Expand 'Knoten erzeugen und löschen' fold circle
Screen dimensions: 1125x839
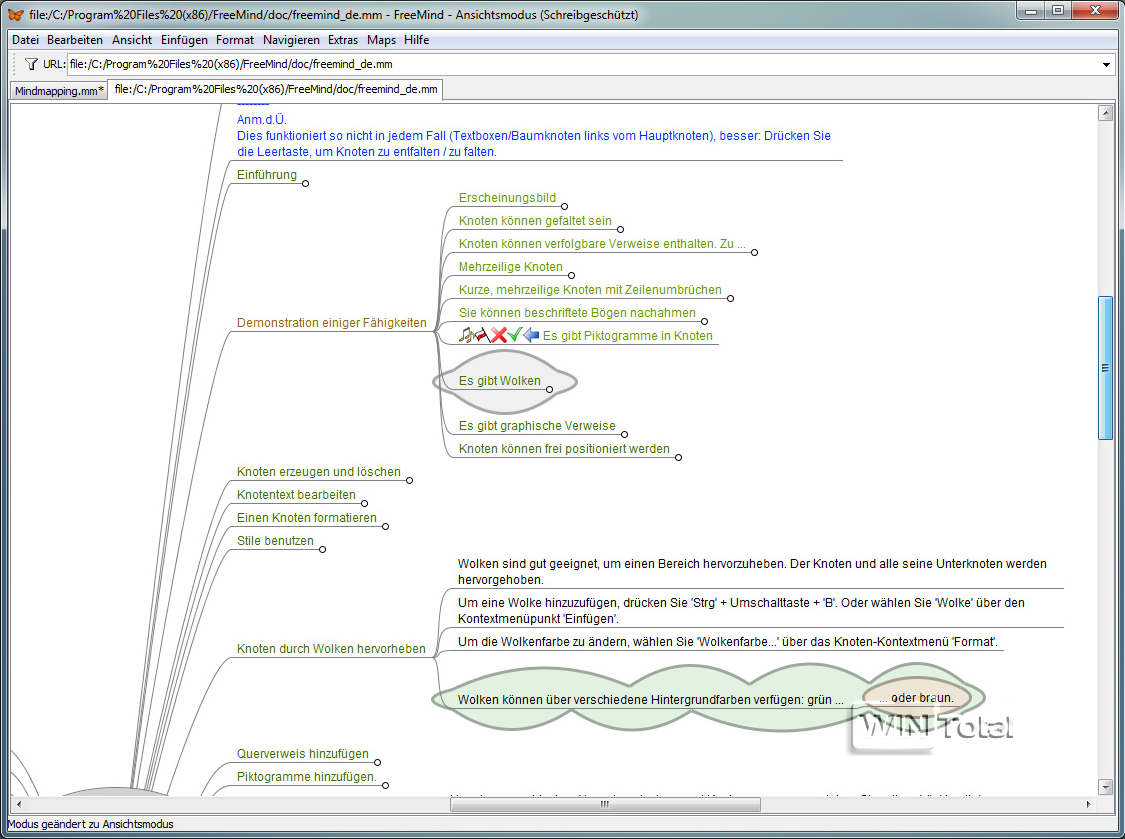pyautogui.click(x=410, y=481)
